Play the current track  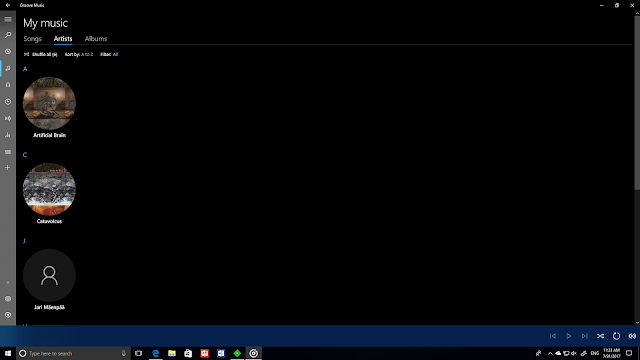pyautogui.click(x=569, y=336)
